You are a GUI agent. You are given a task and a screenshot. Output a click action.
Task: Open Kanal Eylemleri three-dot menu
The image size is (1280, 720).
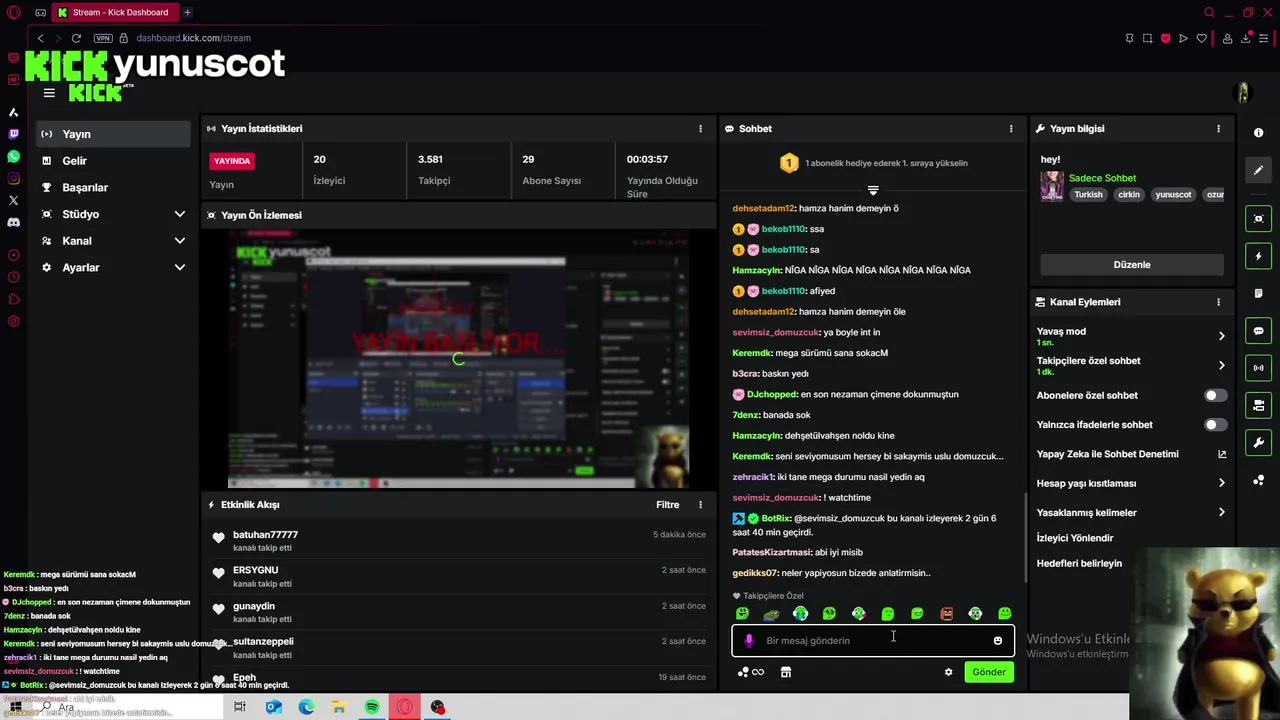(1218, 302)
